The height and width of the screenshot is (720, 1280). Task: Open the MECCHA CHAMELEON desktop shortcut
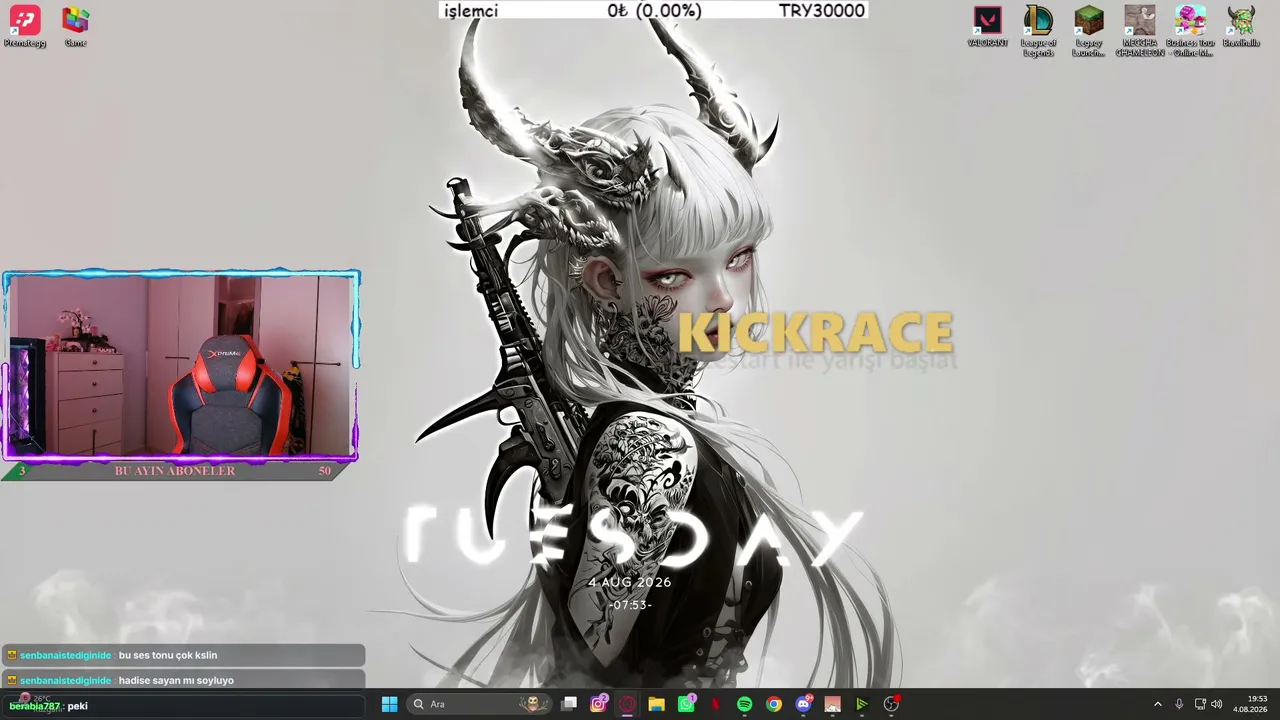click(1140, 31)
